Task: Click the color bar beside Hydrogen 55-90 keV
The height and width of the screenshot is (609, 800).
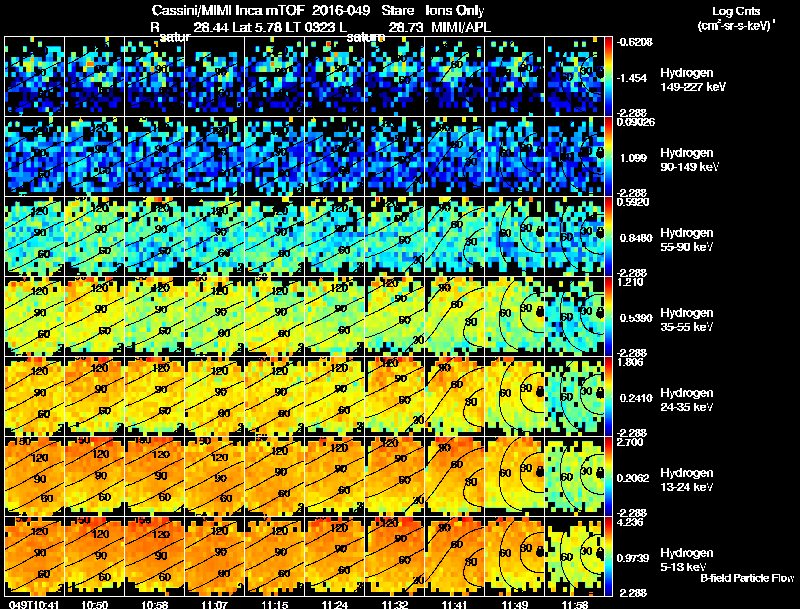Action: 608,236
